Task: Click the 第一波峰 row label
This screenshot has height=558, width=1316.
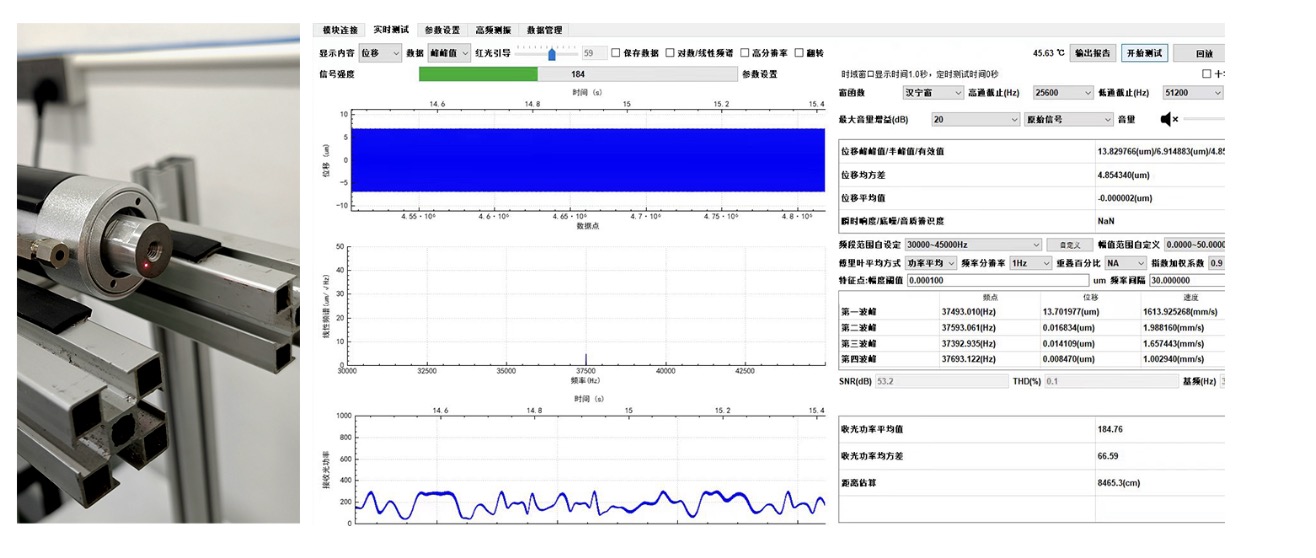Action: [x=858, y=312]
